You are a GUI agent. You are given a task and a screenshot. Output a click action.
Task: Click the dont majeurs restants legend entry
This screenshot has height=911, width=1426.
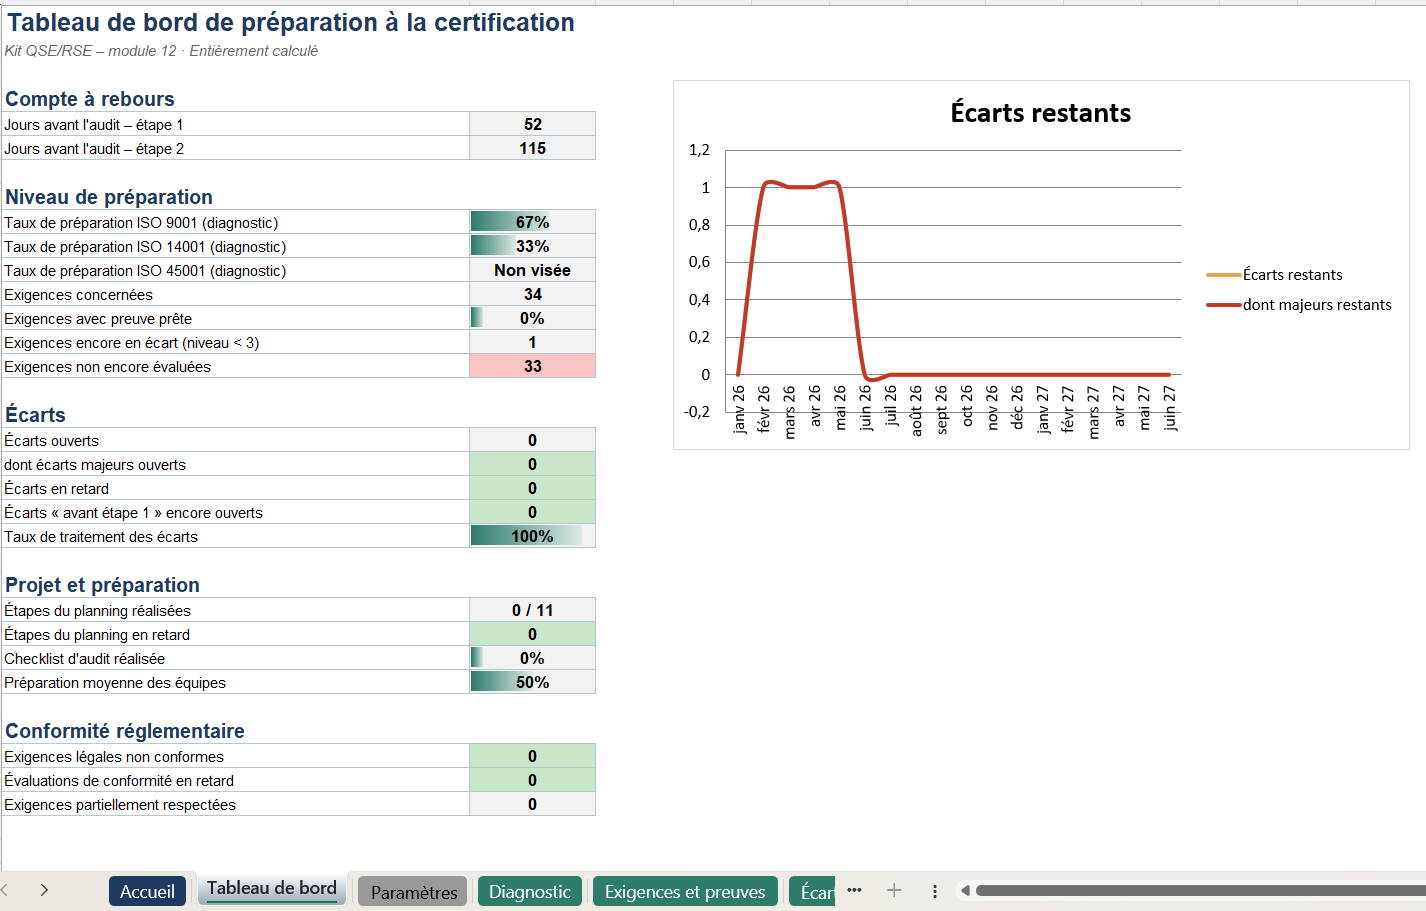(1299, 305)
